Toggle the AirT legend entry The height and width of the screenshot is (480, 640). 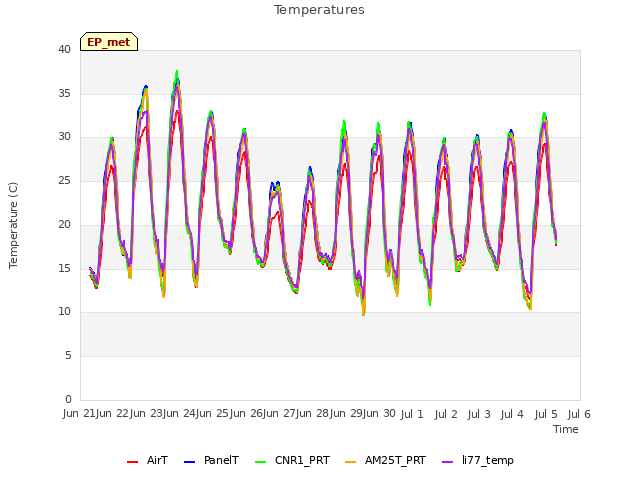click(x=147, y=461)
